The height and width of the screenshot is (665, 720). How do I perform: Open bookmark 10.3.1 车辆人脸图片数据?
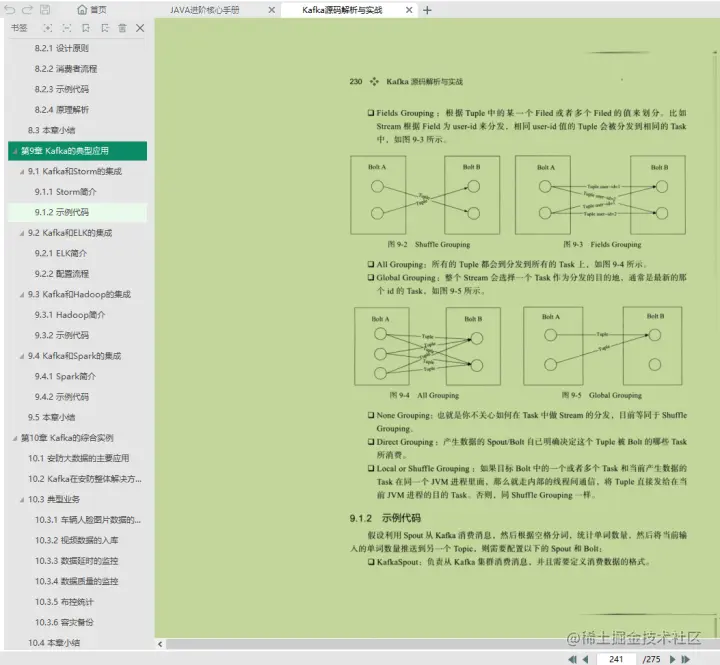(x=88, y=520)
